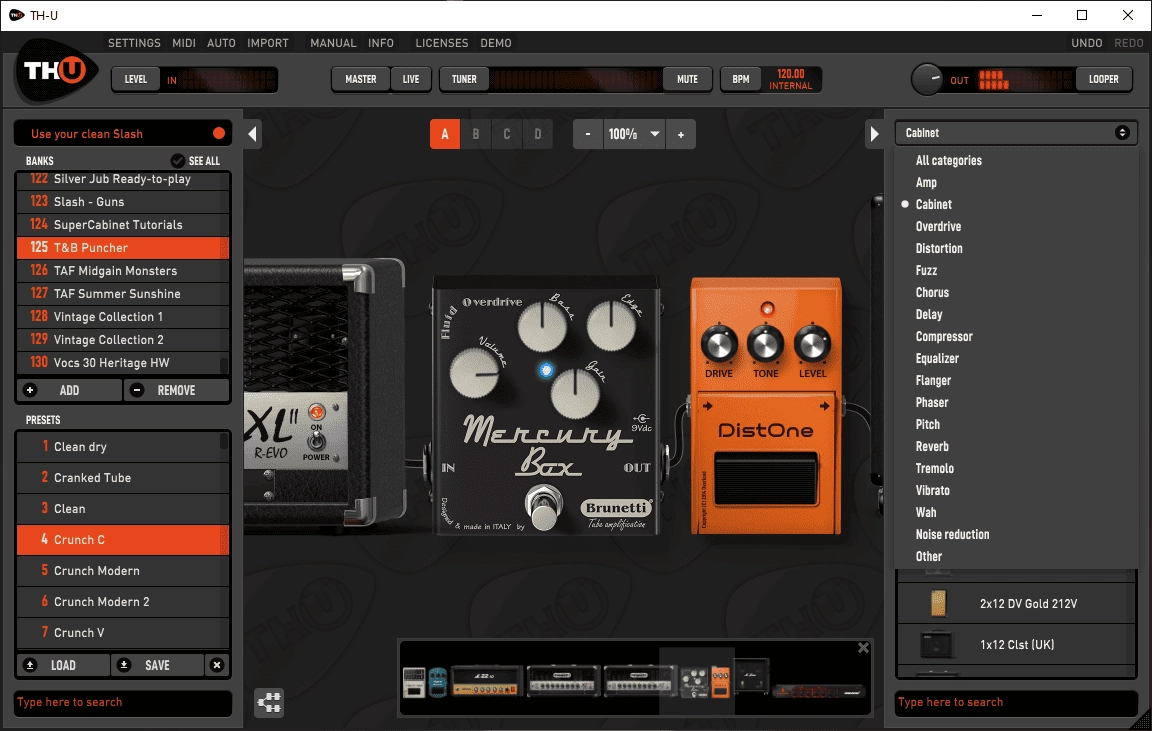This screenshot has width=1152, height=731.
Task: Select the blue pedal thumbnail in overview
Action: click(x=438, y=683)
